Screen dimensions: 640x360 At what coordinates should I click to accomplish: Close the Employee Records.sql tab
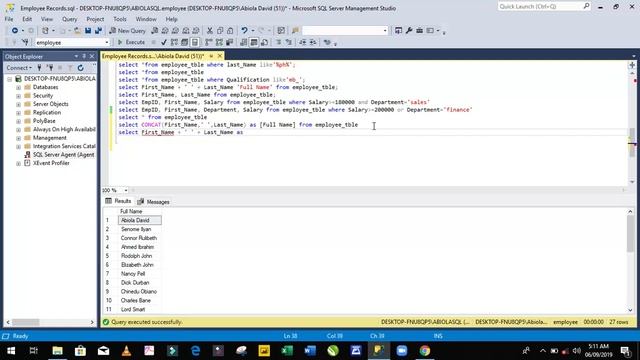(x=220, y=56)
